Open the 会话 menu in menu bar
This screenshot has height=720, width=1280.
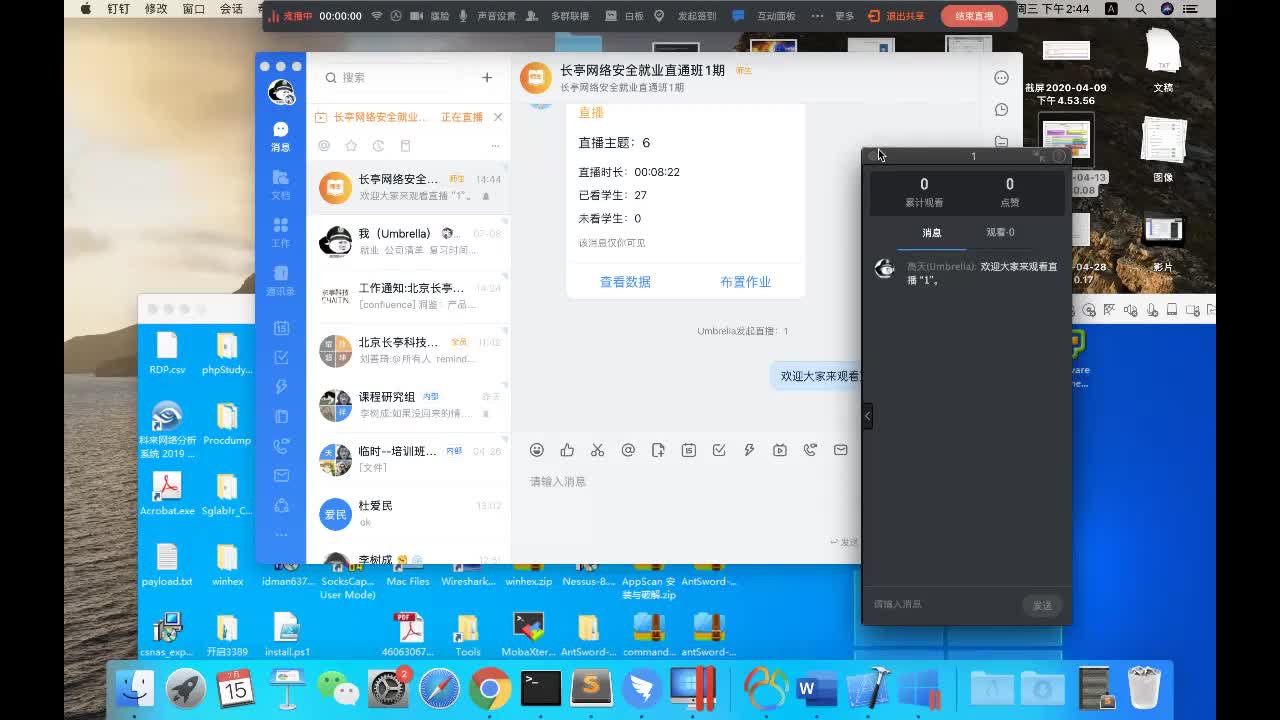[231, 8]
